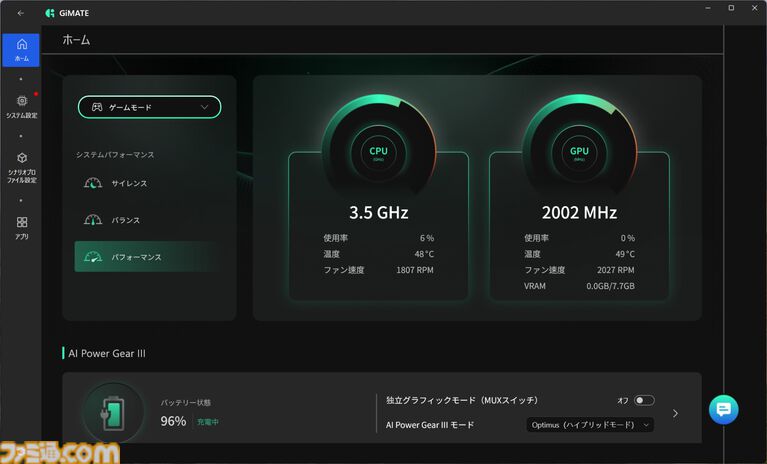Minimize the GiMATE window
The image size is (767, 464).
pyautogui.click(x=708, y=8)
